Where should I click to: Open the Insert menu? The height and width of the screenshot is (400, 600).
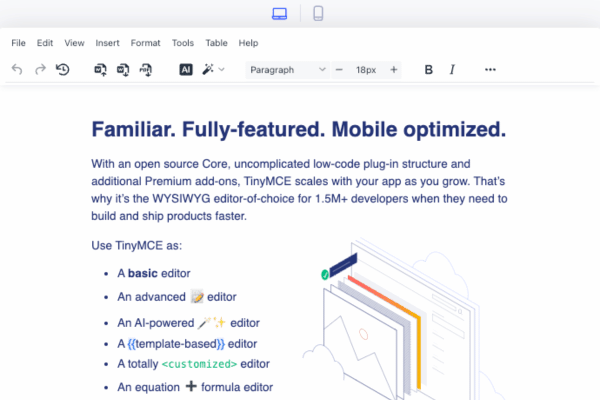pos(108,43)
